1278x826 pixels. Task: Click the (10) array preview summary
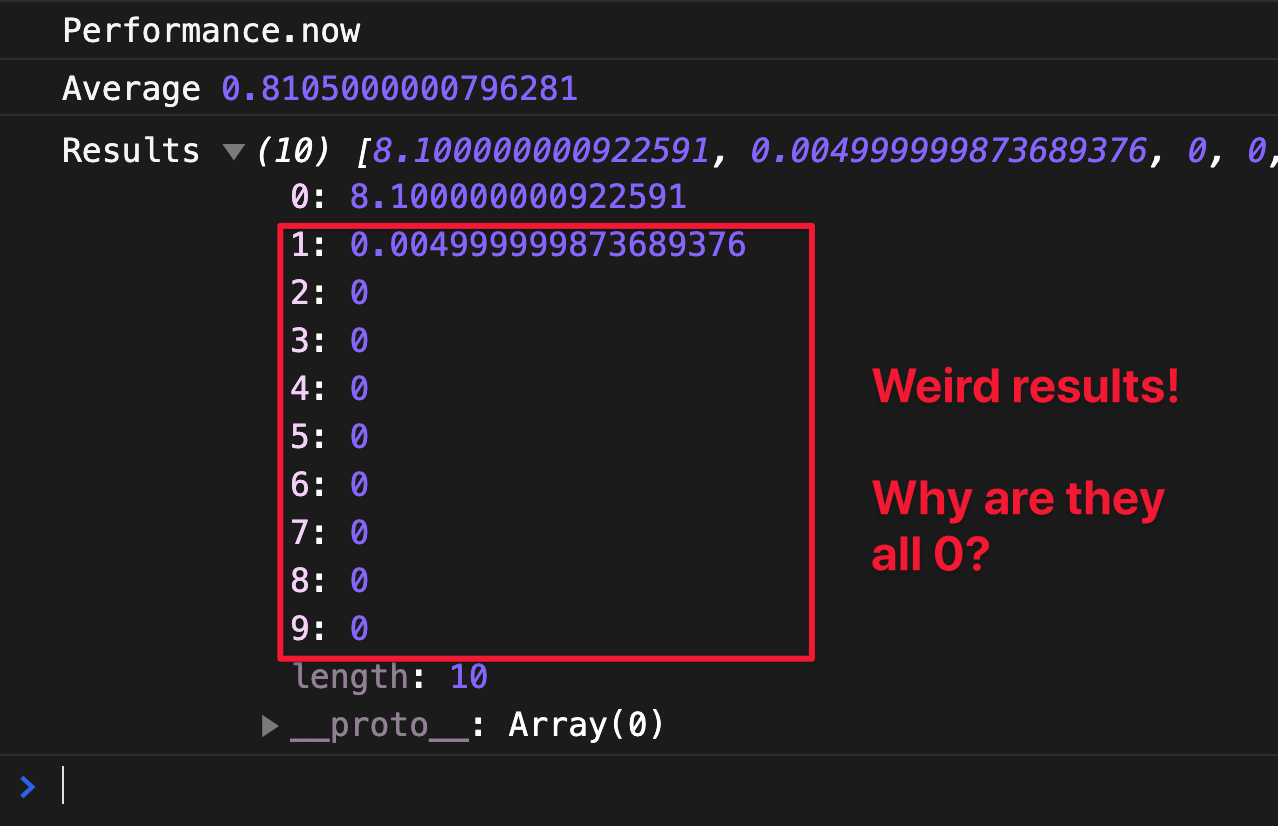294,151
